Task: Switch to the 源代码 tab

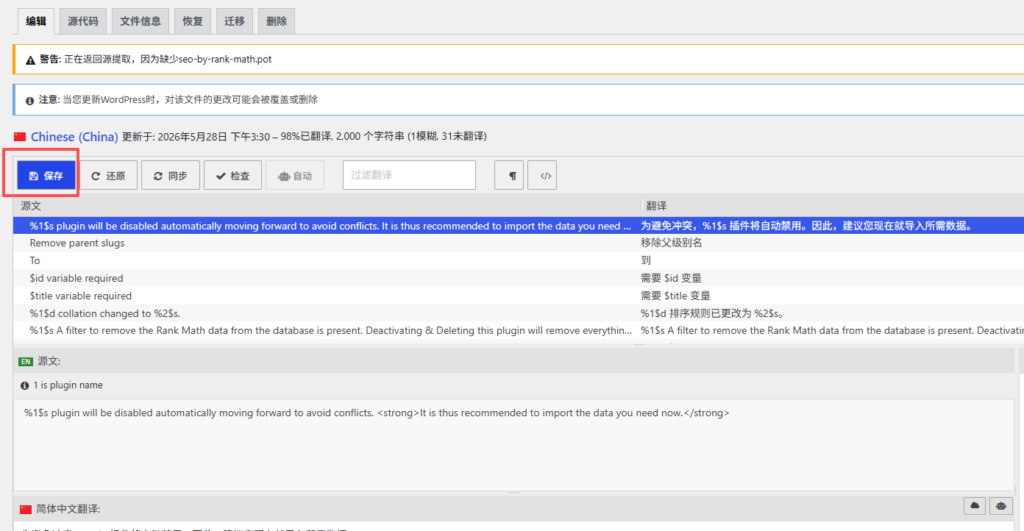Action: click(x=83, y=21)
